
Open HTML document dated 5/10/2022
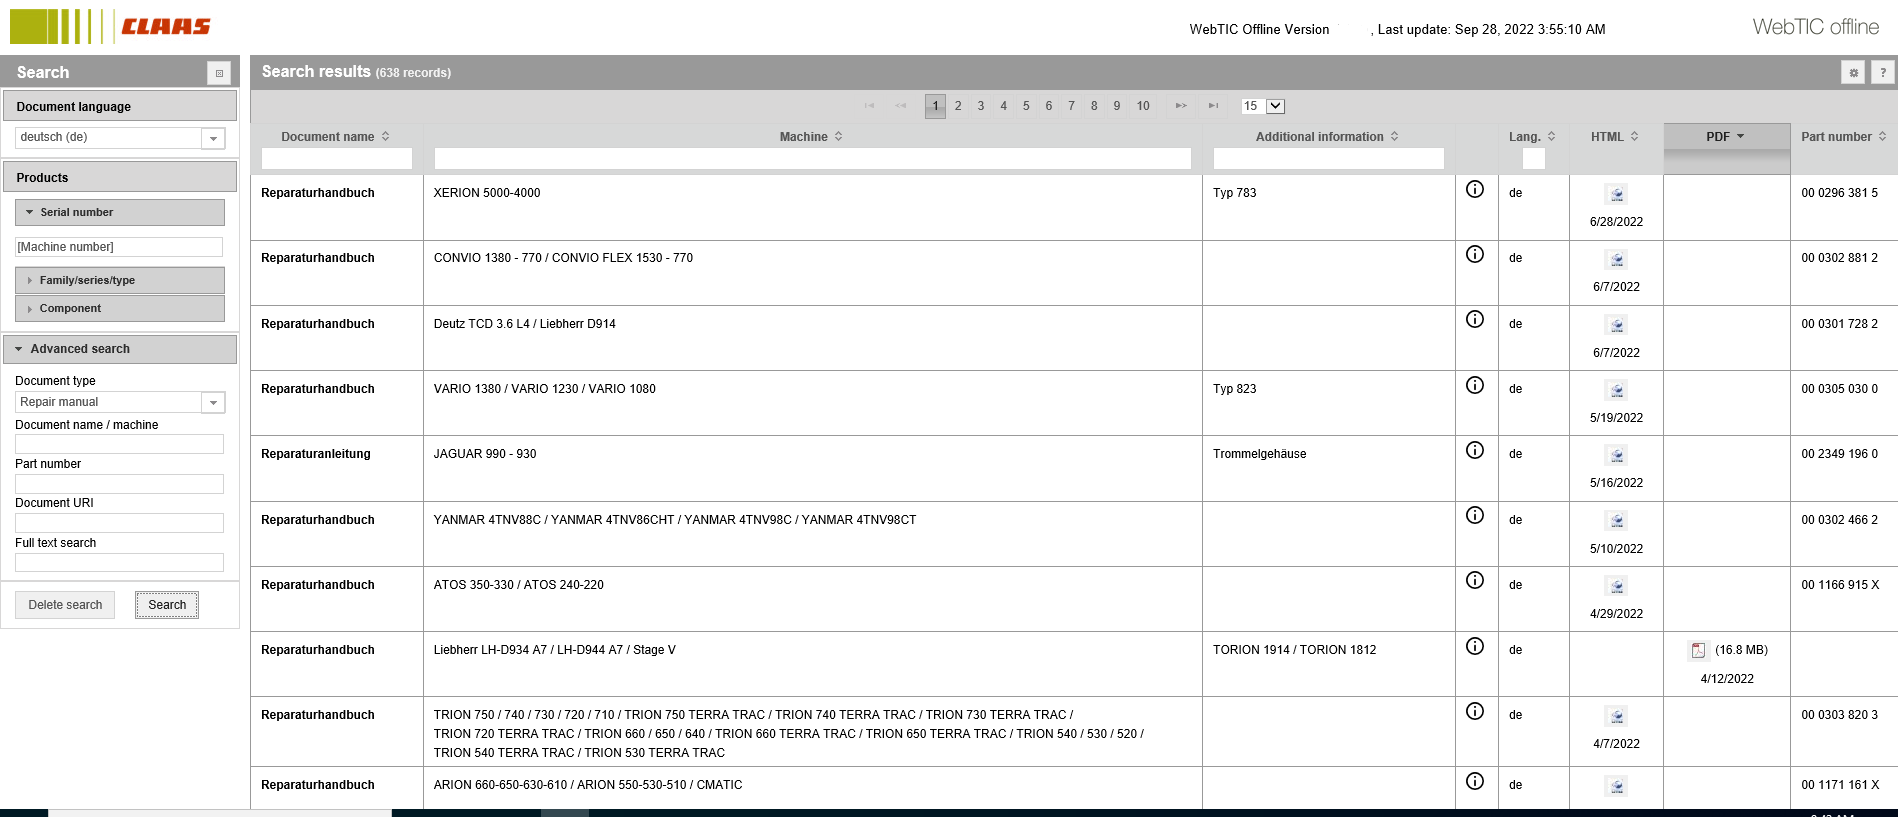coord(1616,520)
